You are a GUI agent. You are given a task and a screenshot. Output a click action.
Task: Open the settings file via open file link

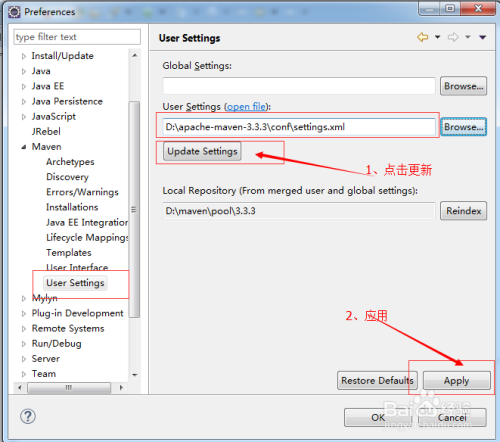coord(246,107)
